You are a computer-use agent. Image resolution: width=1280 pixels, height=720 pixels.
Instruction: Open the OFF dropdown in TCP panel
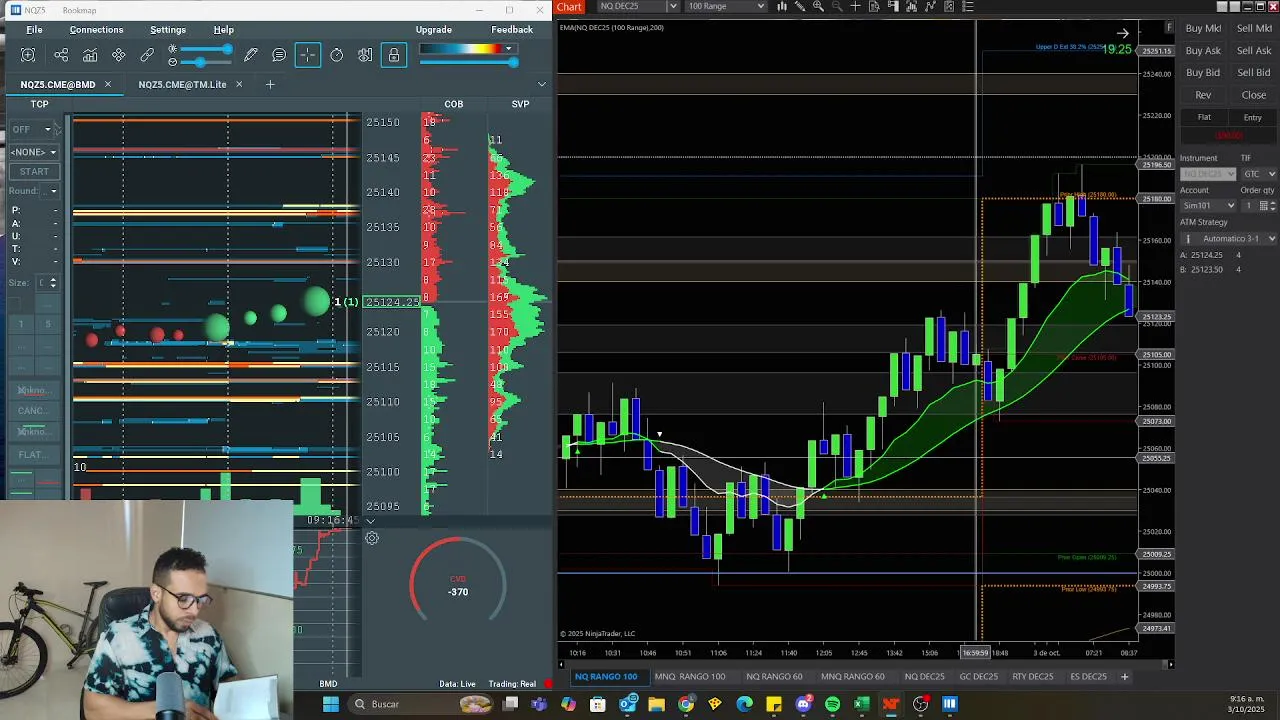[x=32, y=129]
